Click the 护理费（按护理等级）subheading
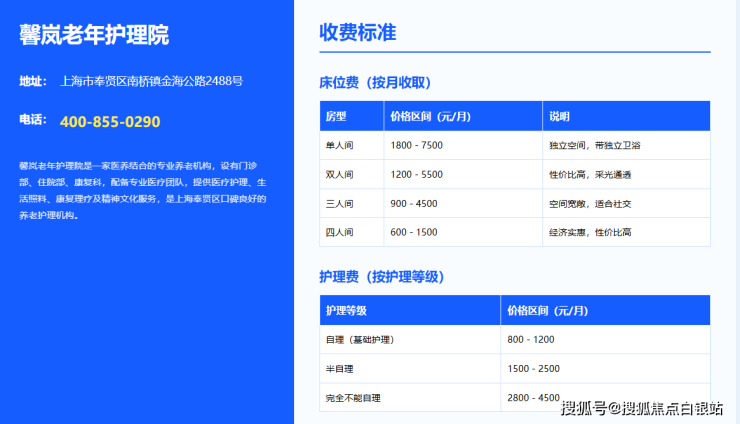The image size is (740, 424). pyautogui.click(x=382, y=277)
